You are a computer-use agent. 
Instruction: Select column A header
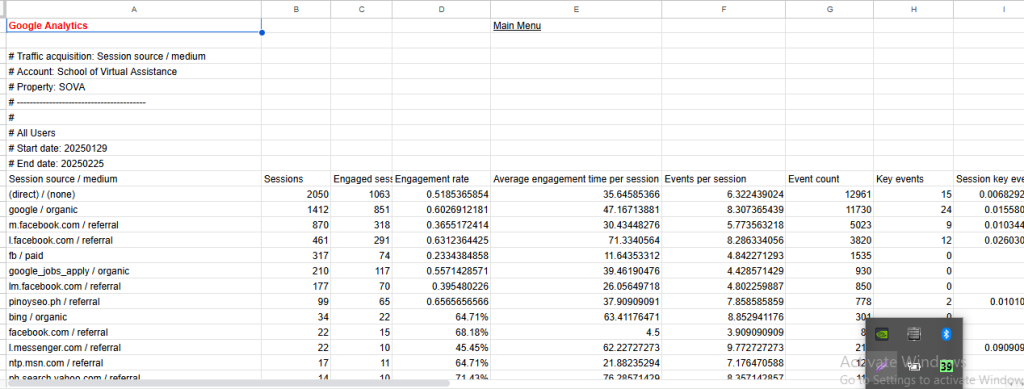(134, 9)
